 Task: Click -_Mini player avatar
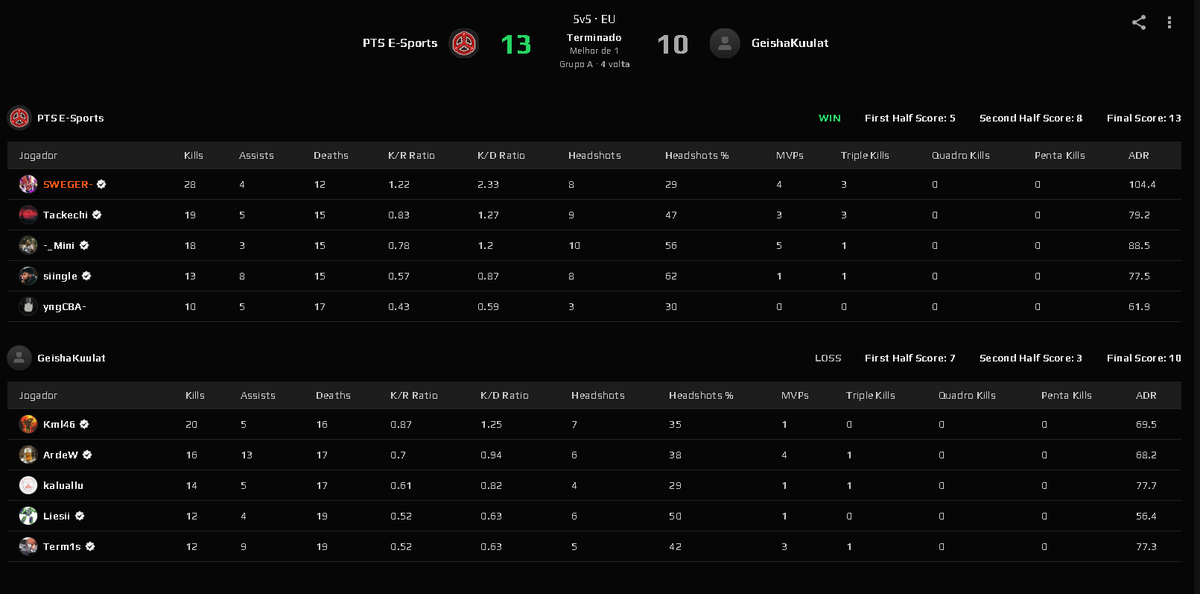click(28, 245)
